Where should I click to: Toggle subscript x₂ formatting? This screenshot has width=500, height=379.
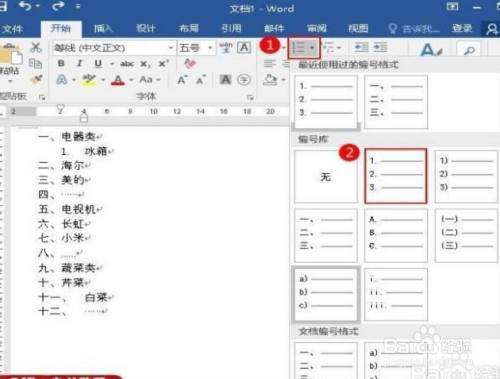point(145,64)
